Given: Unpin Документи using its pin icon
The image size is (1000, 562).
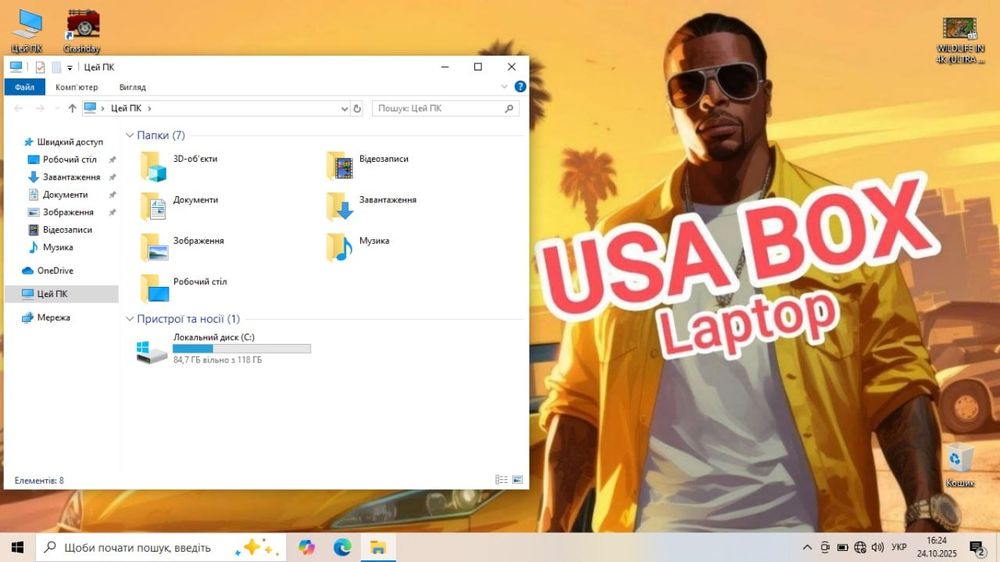Looking at the screenshot, I should pyautogui.click(x=112, y=195).
